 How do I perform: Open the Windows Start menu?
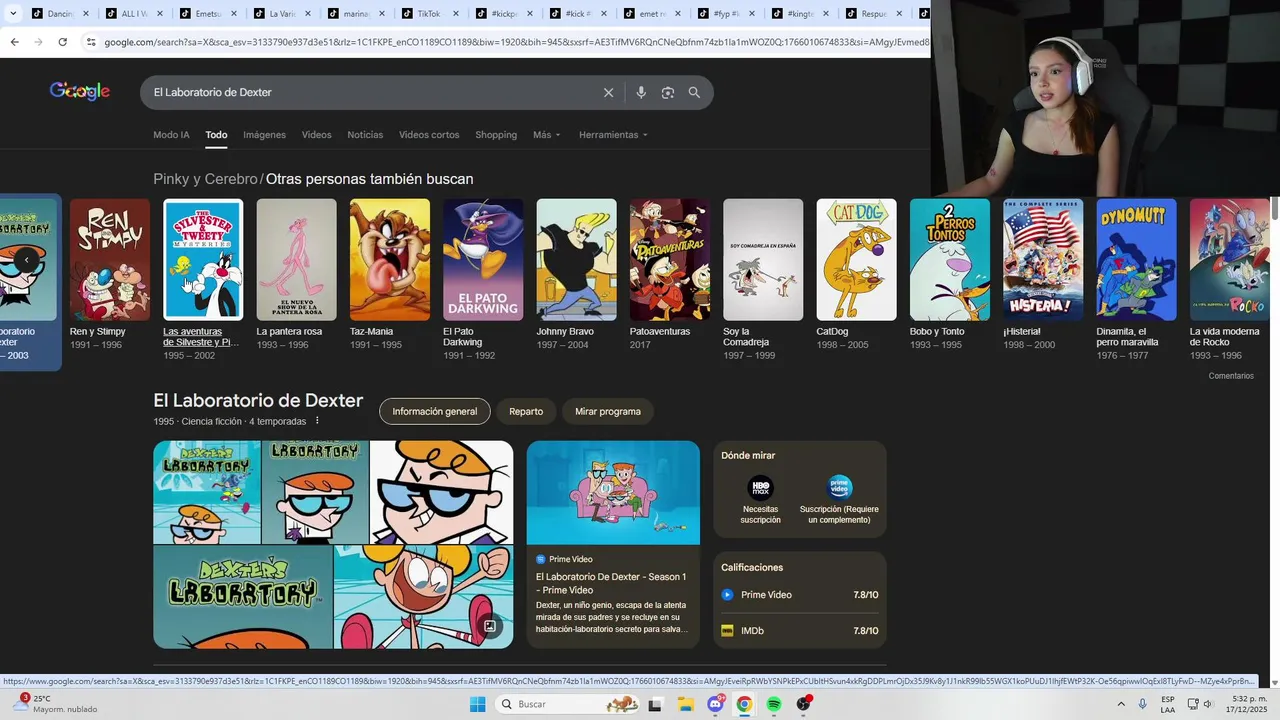477,704
